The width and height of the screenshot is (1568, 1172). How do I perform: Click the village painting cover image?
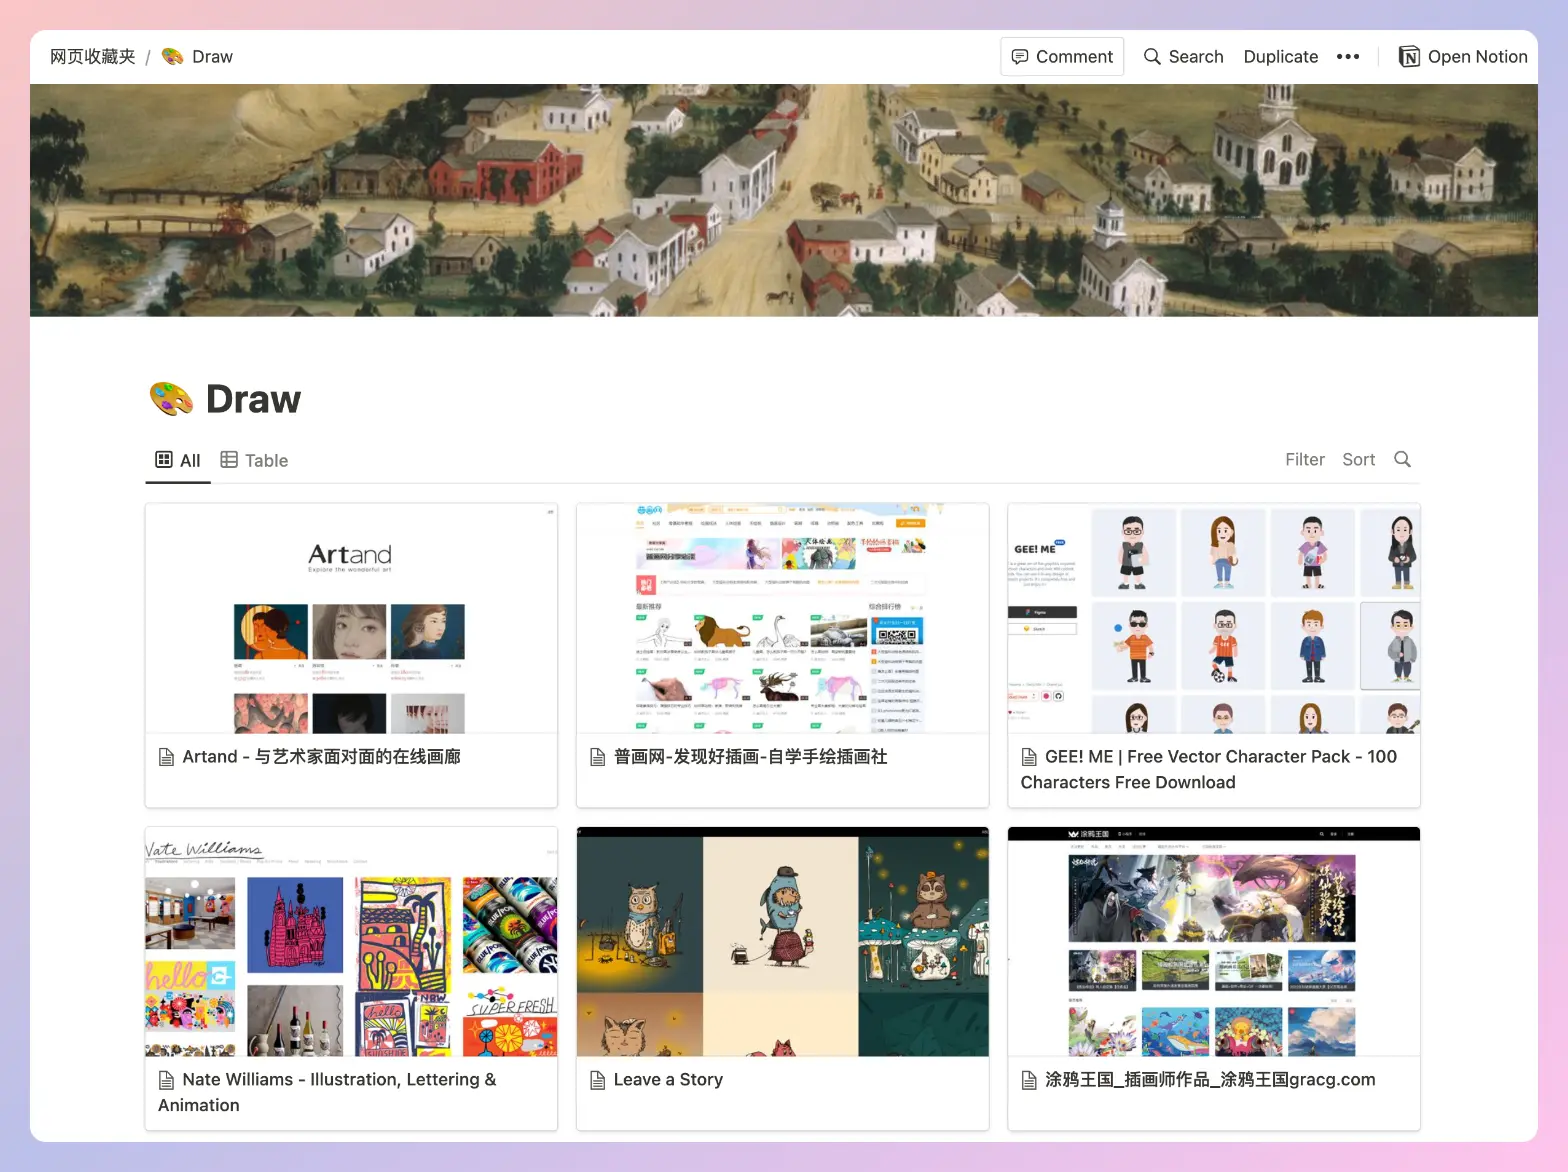pos(784,200)
